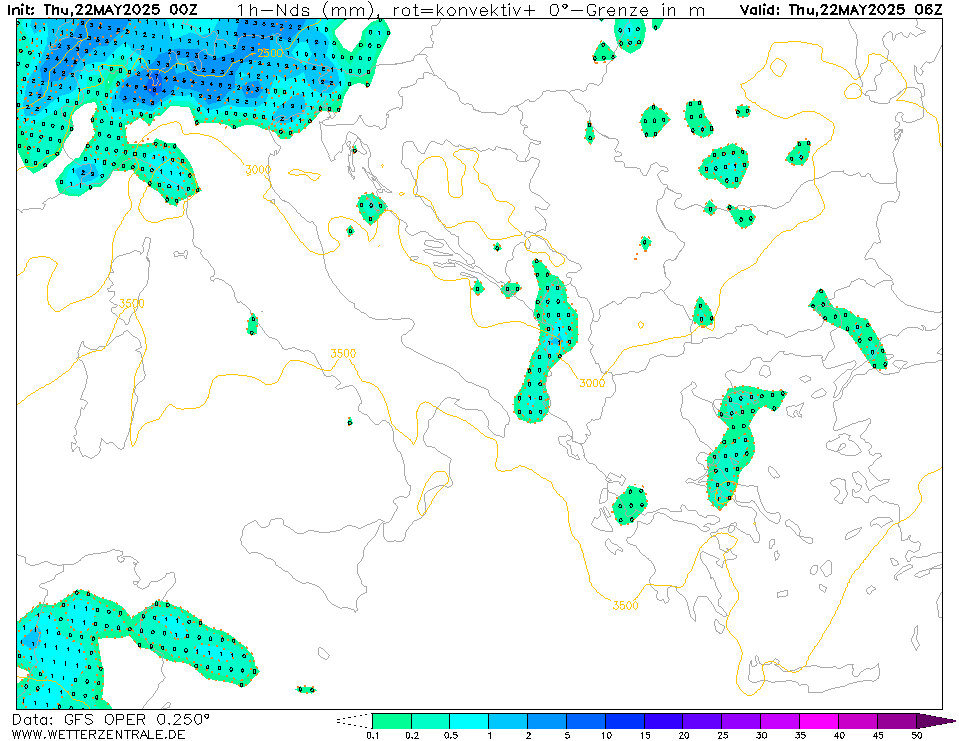Click the '2500' contour label in the blue rain area

point(270,53)
